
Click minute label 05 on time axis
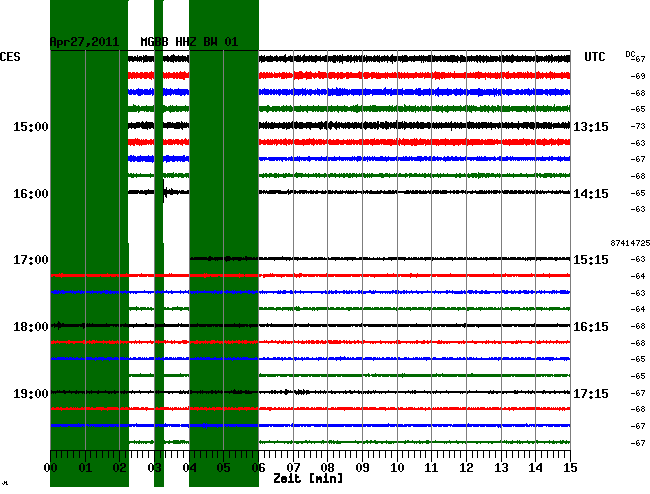tap(223, 467)
